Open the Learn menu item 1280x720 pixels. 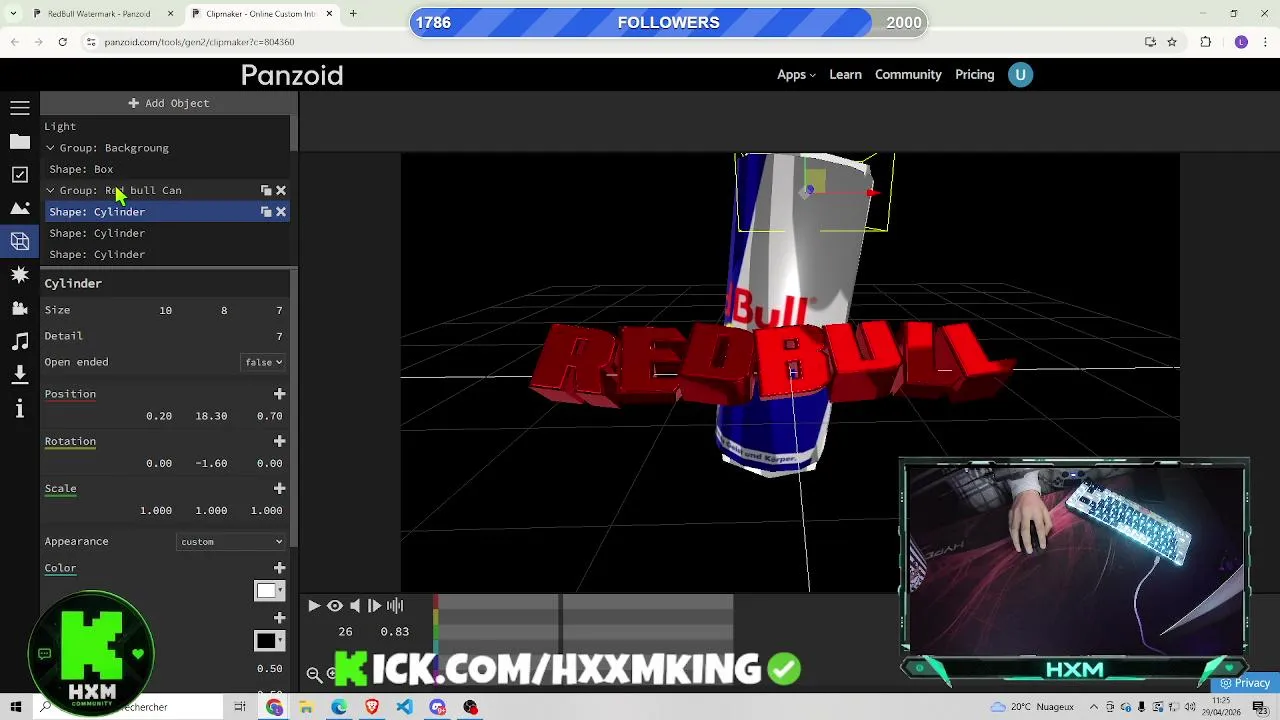click(845, 75)
